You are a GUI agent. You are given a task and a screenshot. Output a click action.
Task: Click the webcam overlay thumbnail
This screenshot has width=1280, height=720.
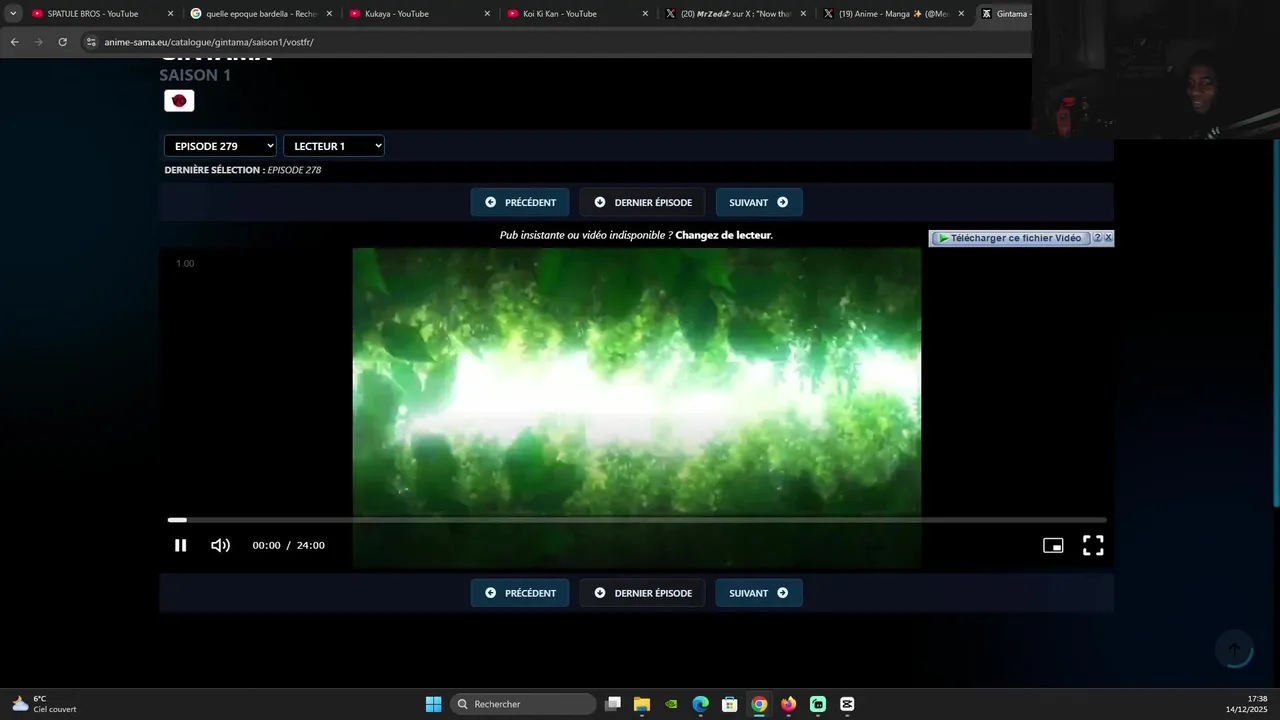click(x=1155, y=69)
